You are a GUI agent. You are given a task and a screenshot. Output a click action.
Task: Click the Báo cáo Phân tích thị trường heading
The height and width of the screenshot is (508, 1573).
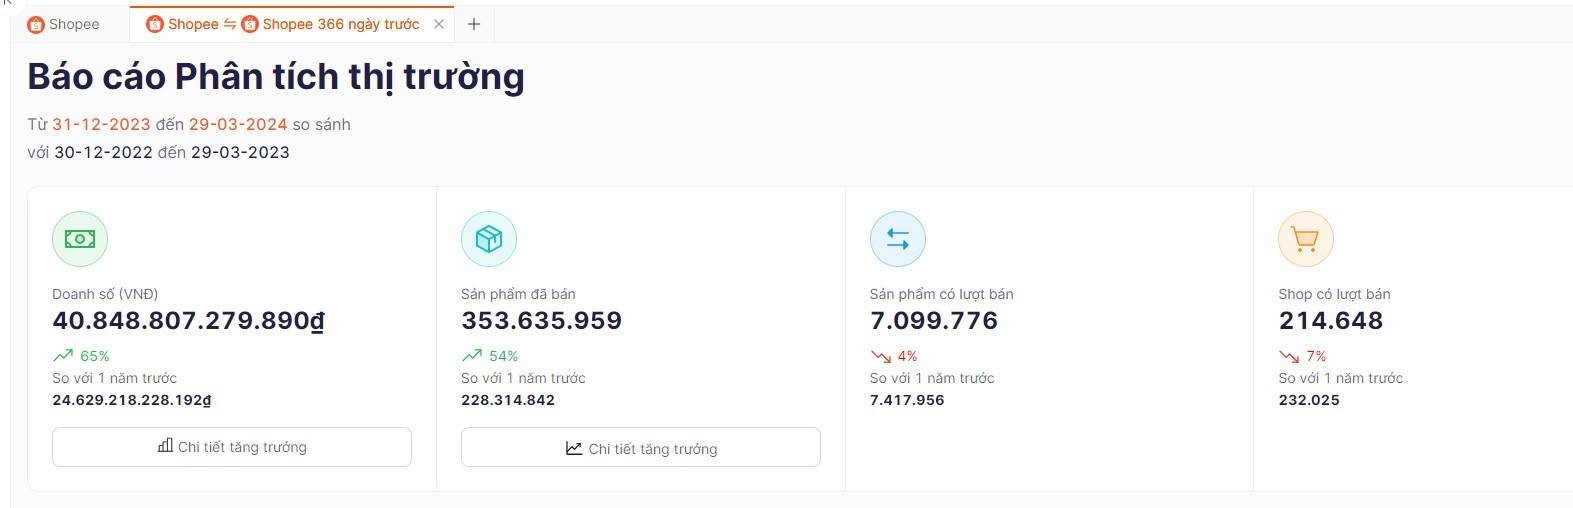tap(276, 77)
